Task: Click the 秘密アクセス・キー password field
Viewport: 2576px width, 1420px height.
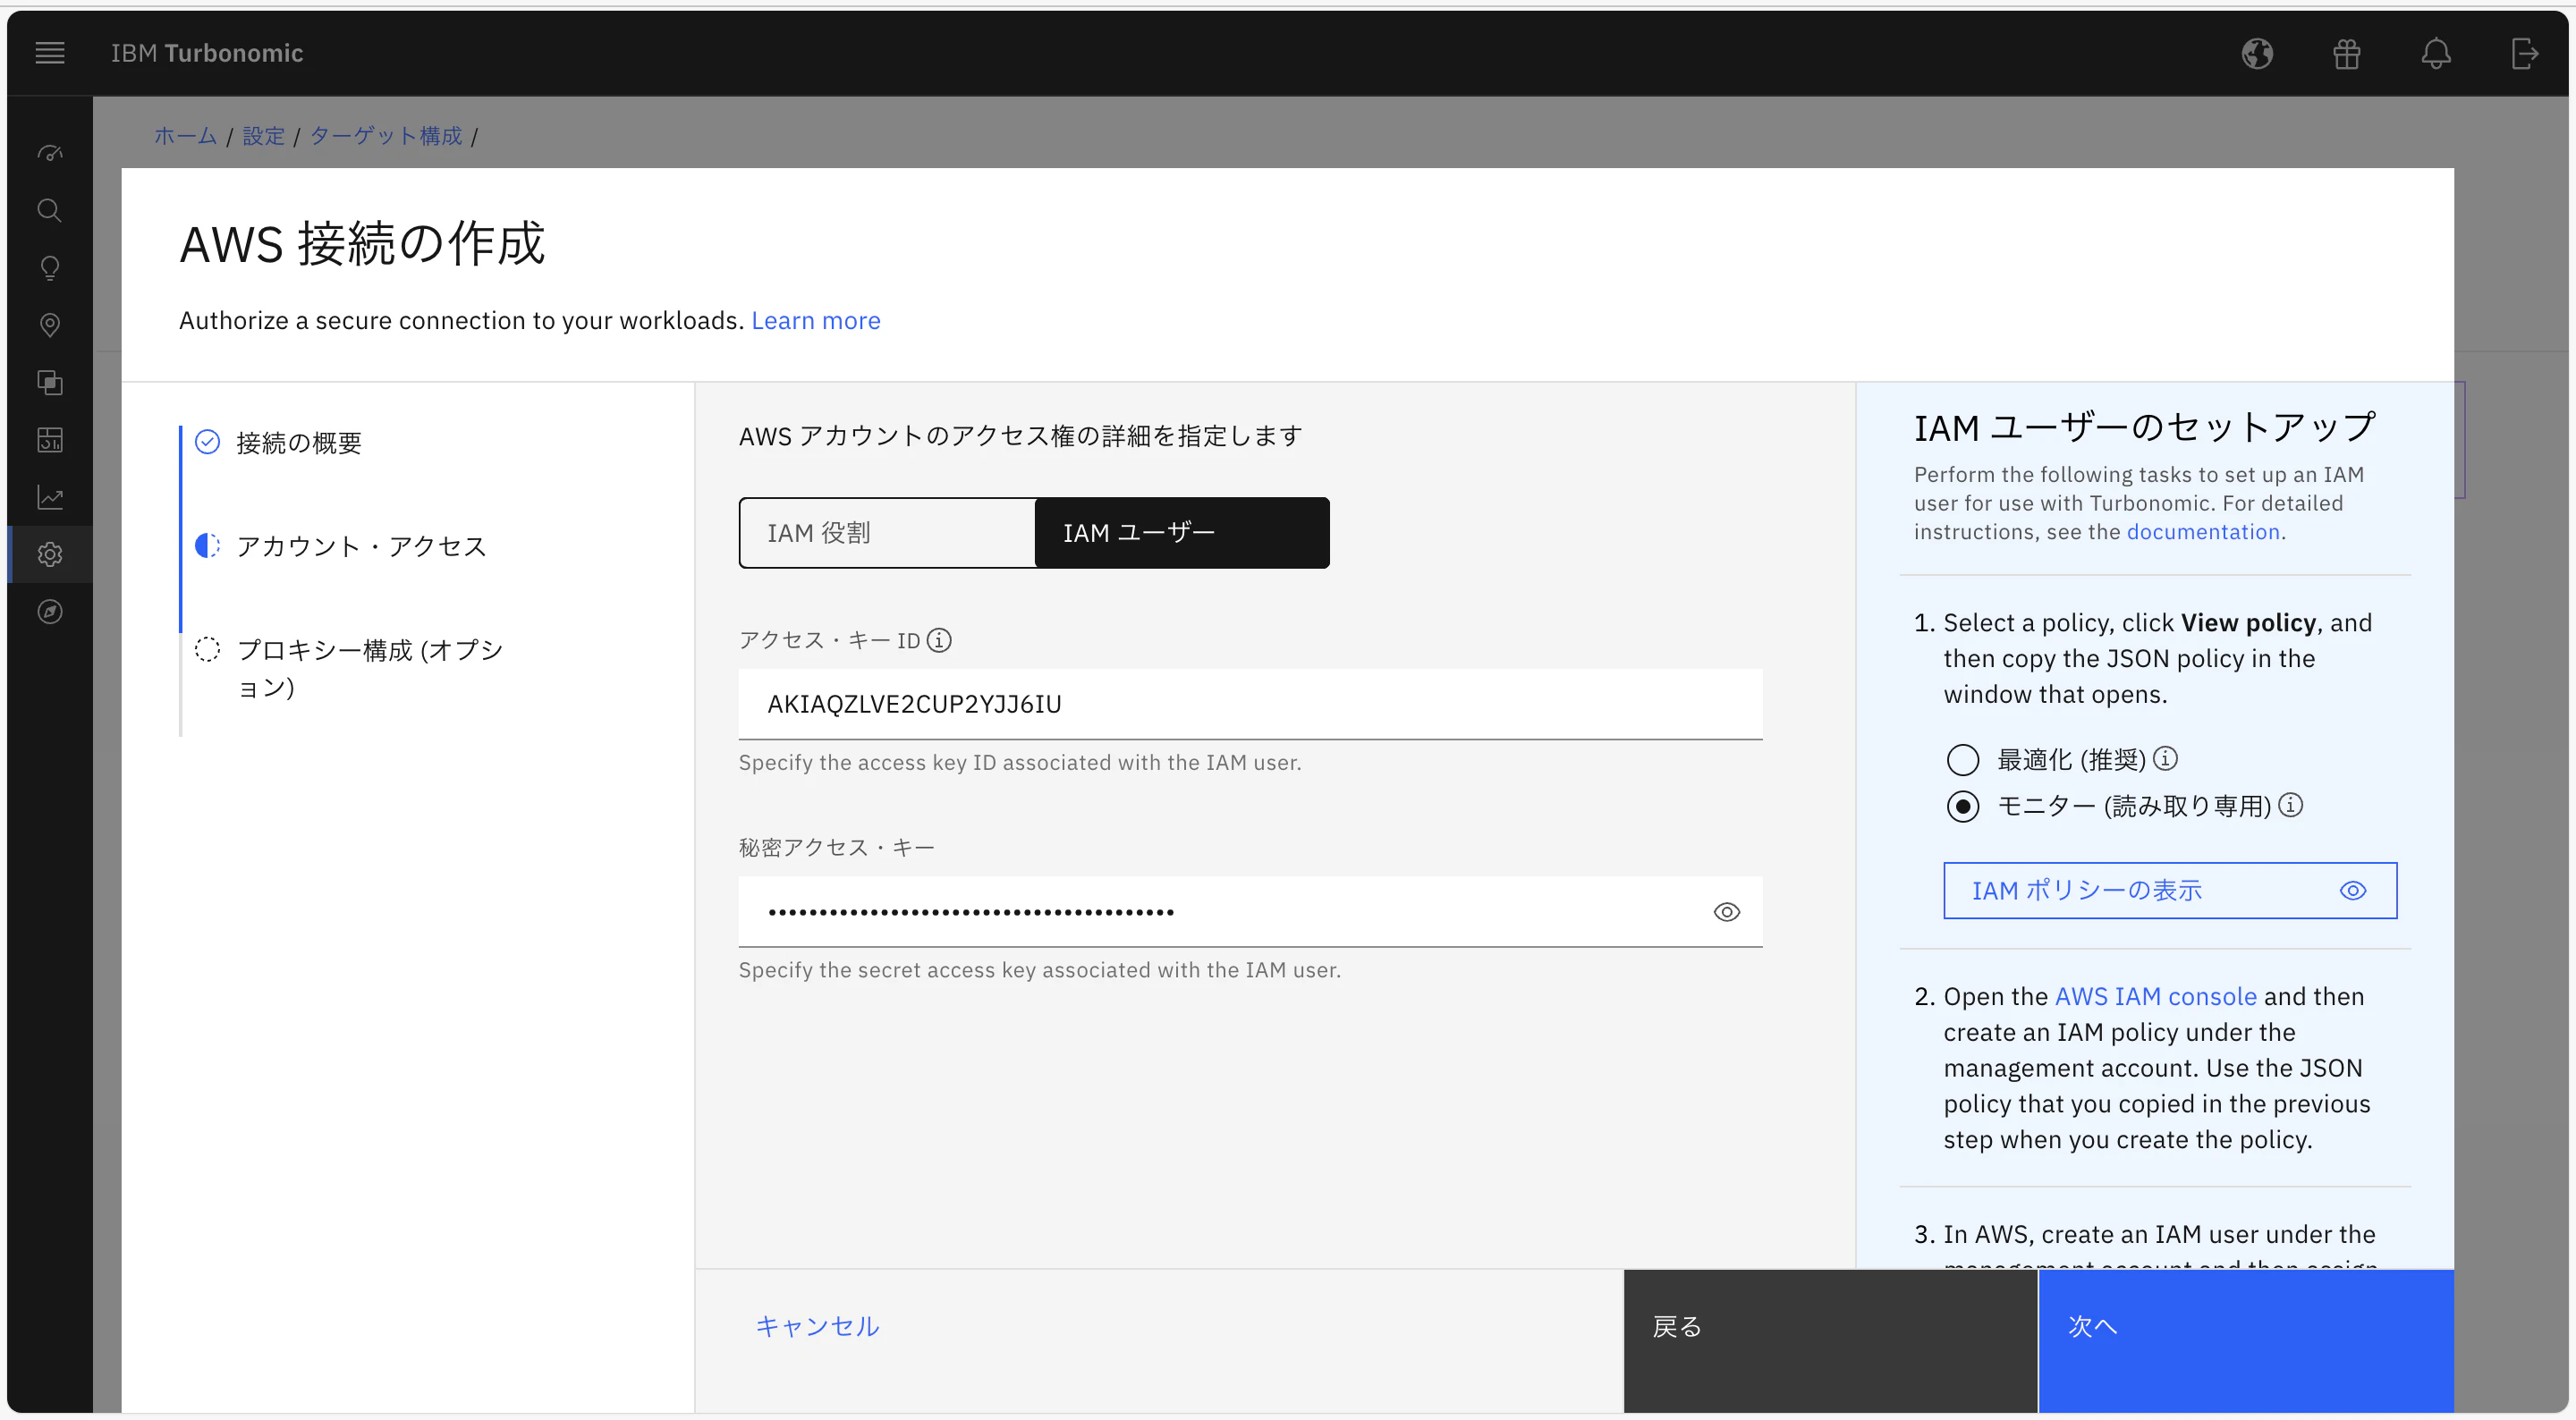Action: point(1250,912)
